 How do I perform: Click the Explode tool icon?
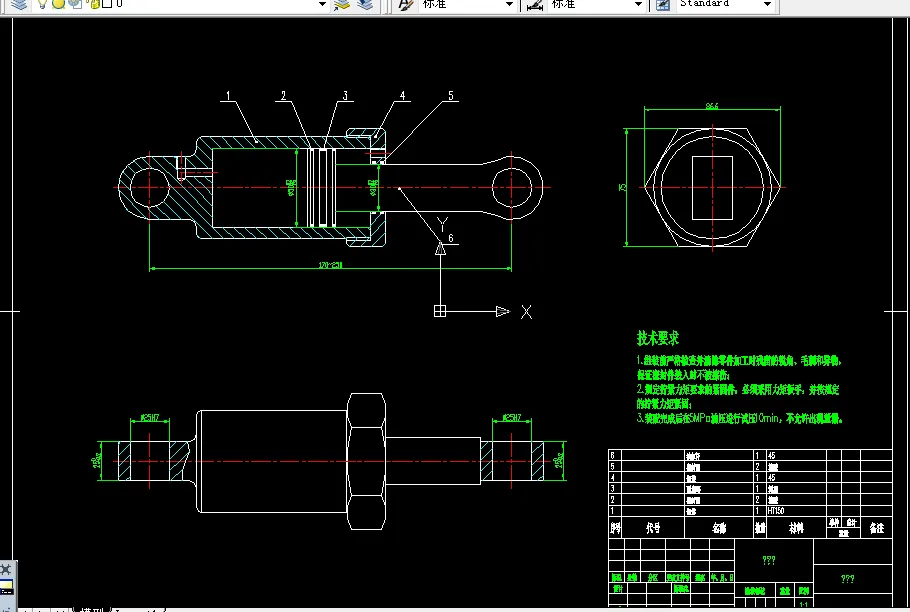(x=6, y=568)
